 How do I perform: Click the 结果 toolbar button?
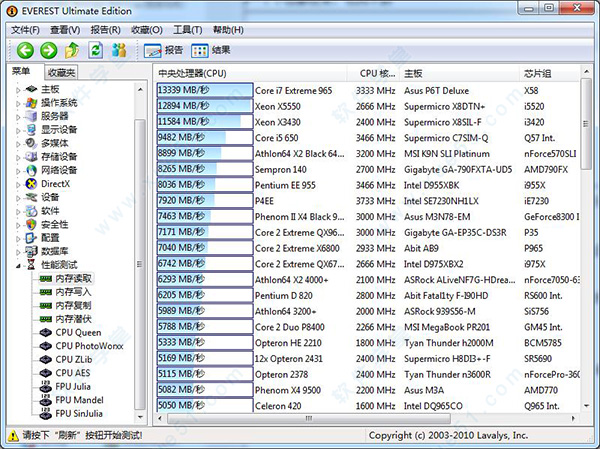pos(210,50)
